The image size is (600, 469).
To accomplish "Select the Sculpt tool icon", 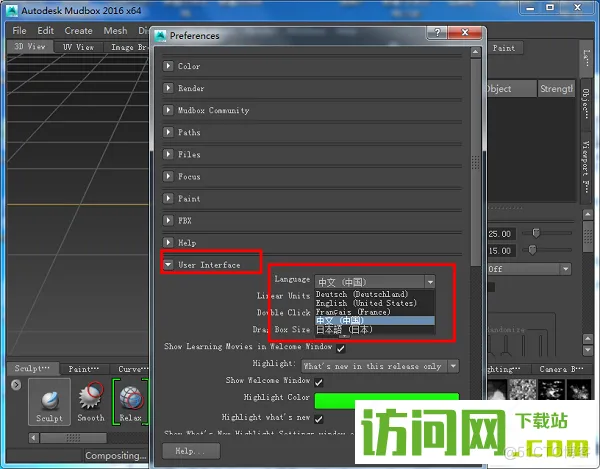I will click(49, 402).
